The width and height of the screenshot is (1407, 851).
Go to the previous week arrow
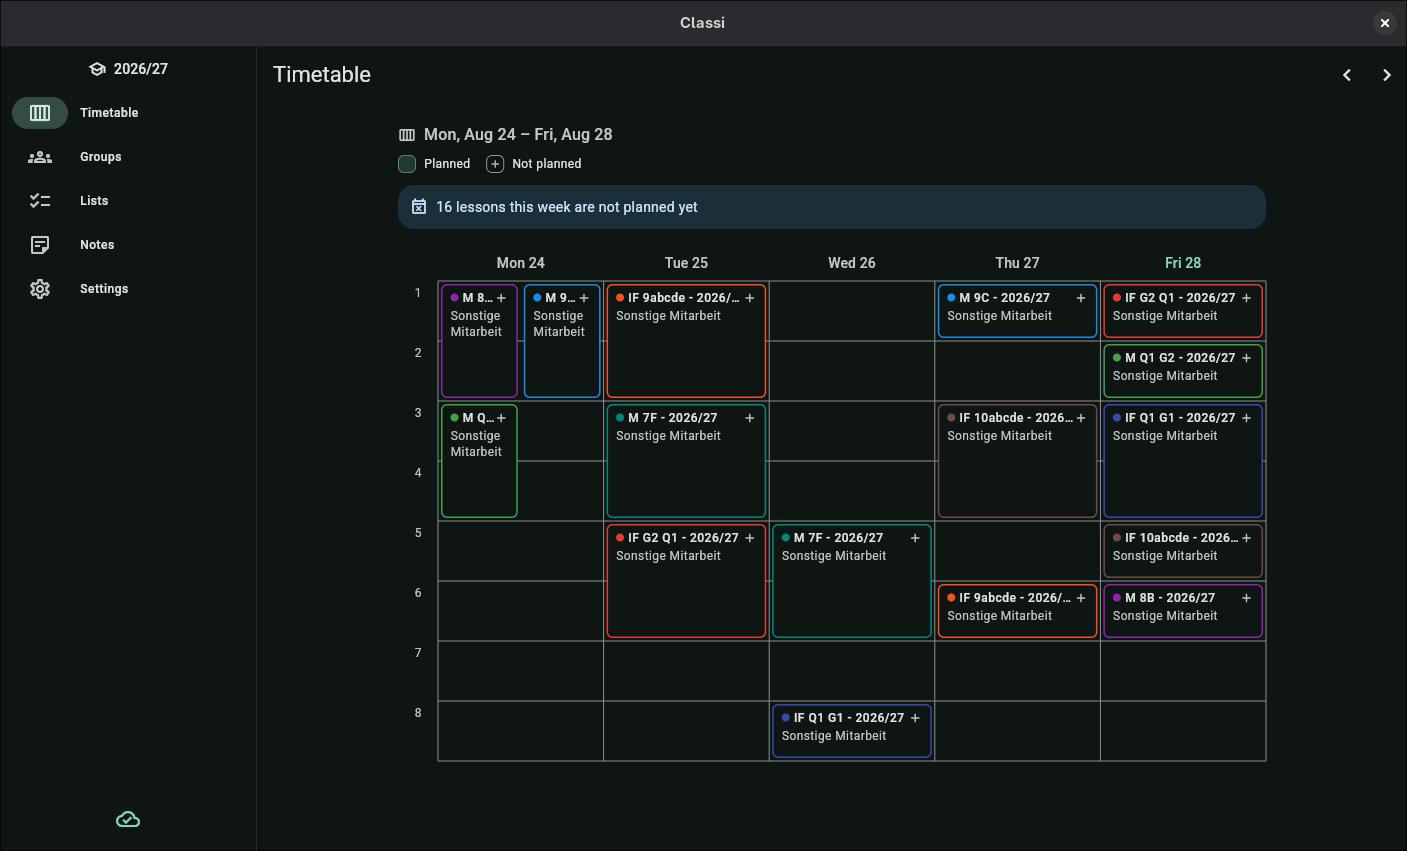[x=1347, y=75]
